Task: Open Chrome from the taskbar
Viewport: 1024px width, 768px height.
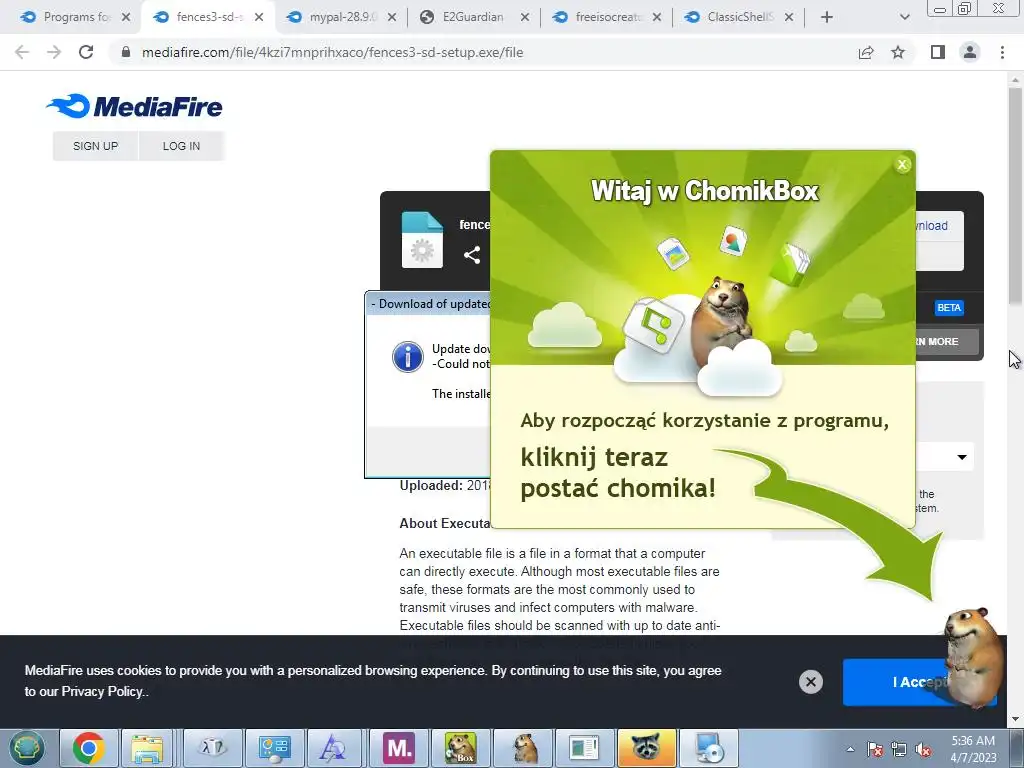Action: coord(89,748)
